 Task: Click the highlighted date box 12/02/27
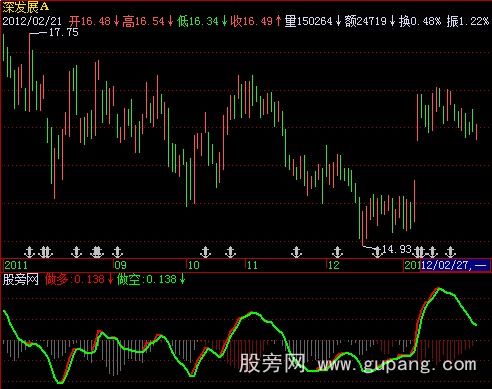pos(455,265)
